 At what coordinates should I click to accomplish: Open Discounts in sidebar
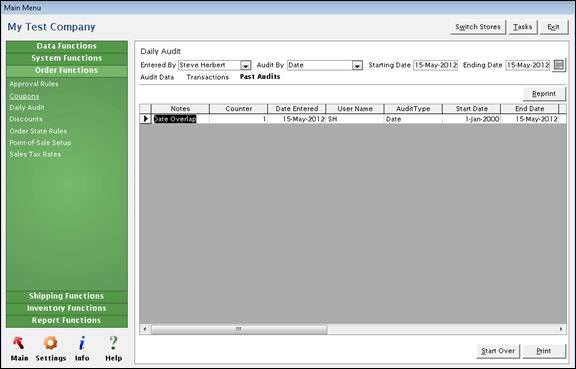26,119
